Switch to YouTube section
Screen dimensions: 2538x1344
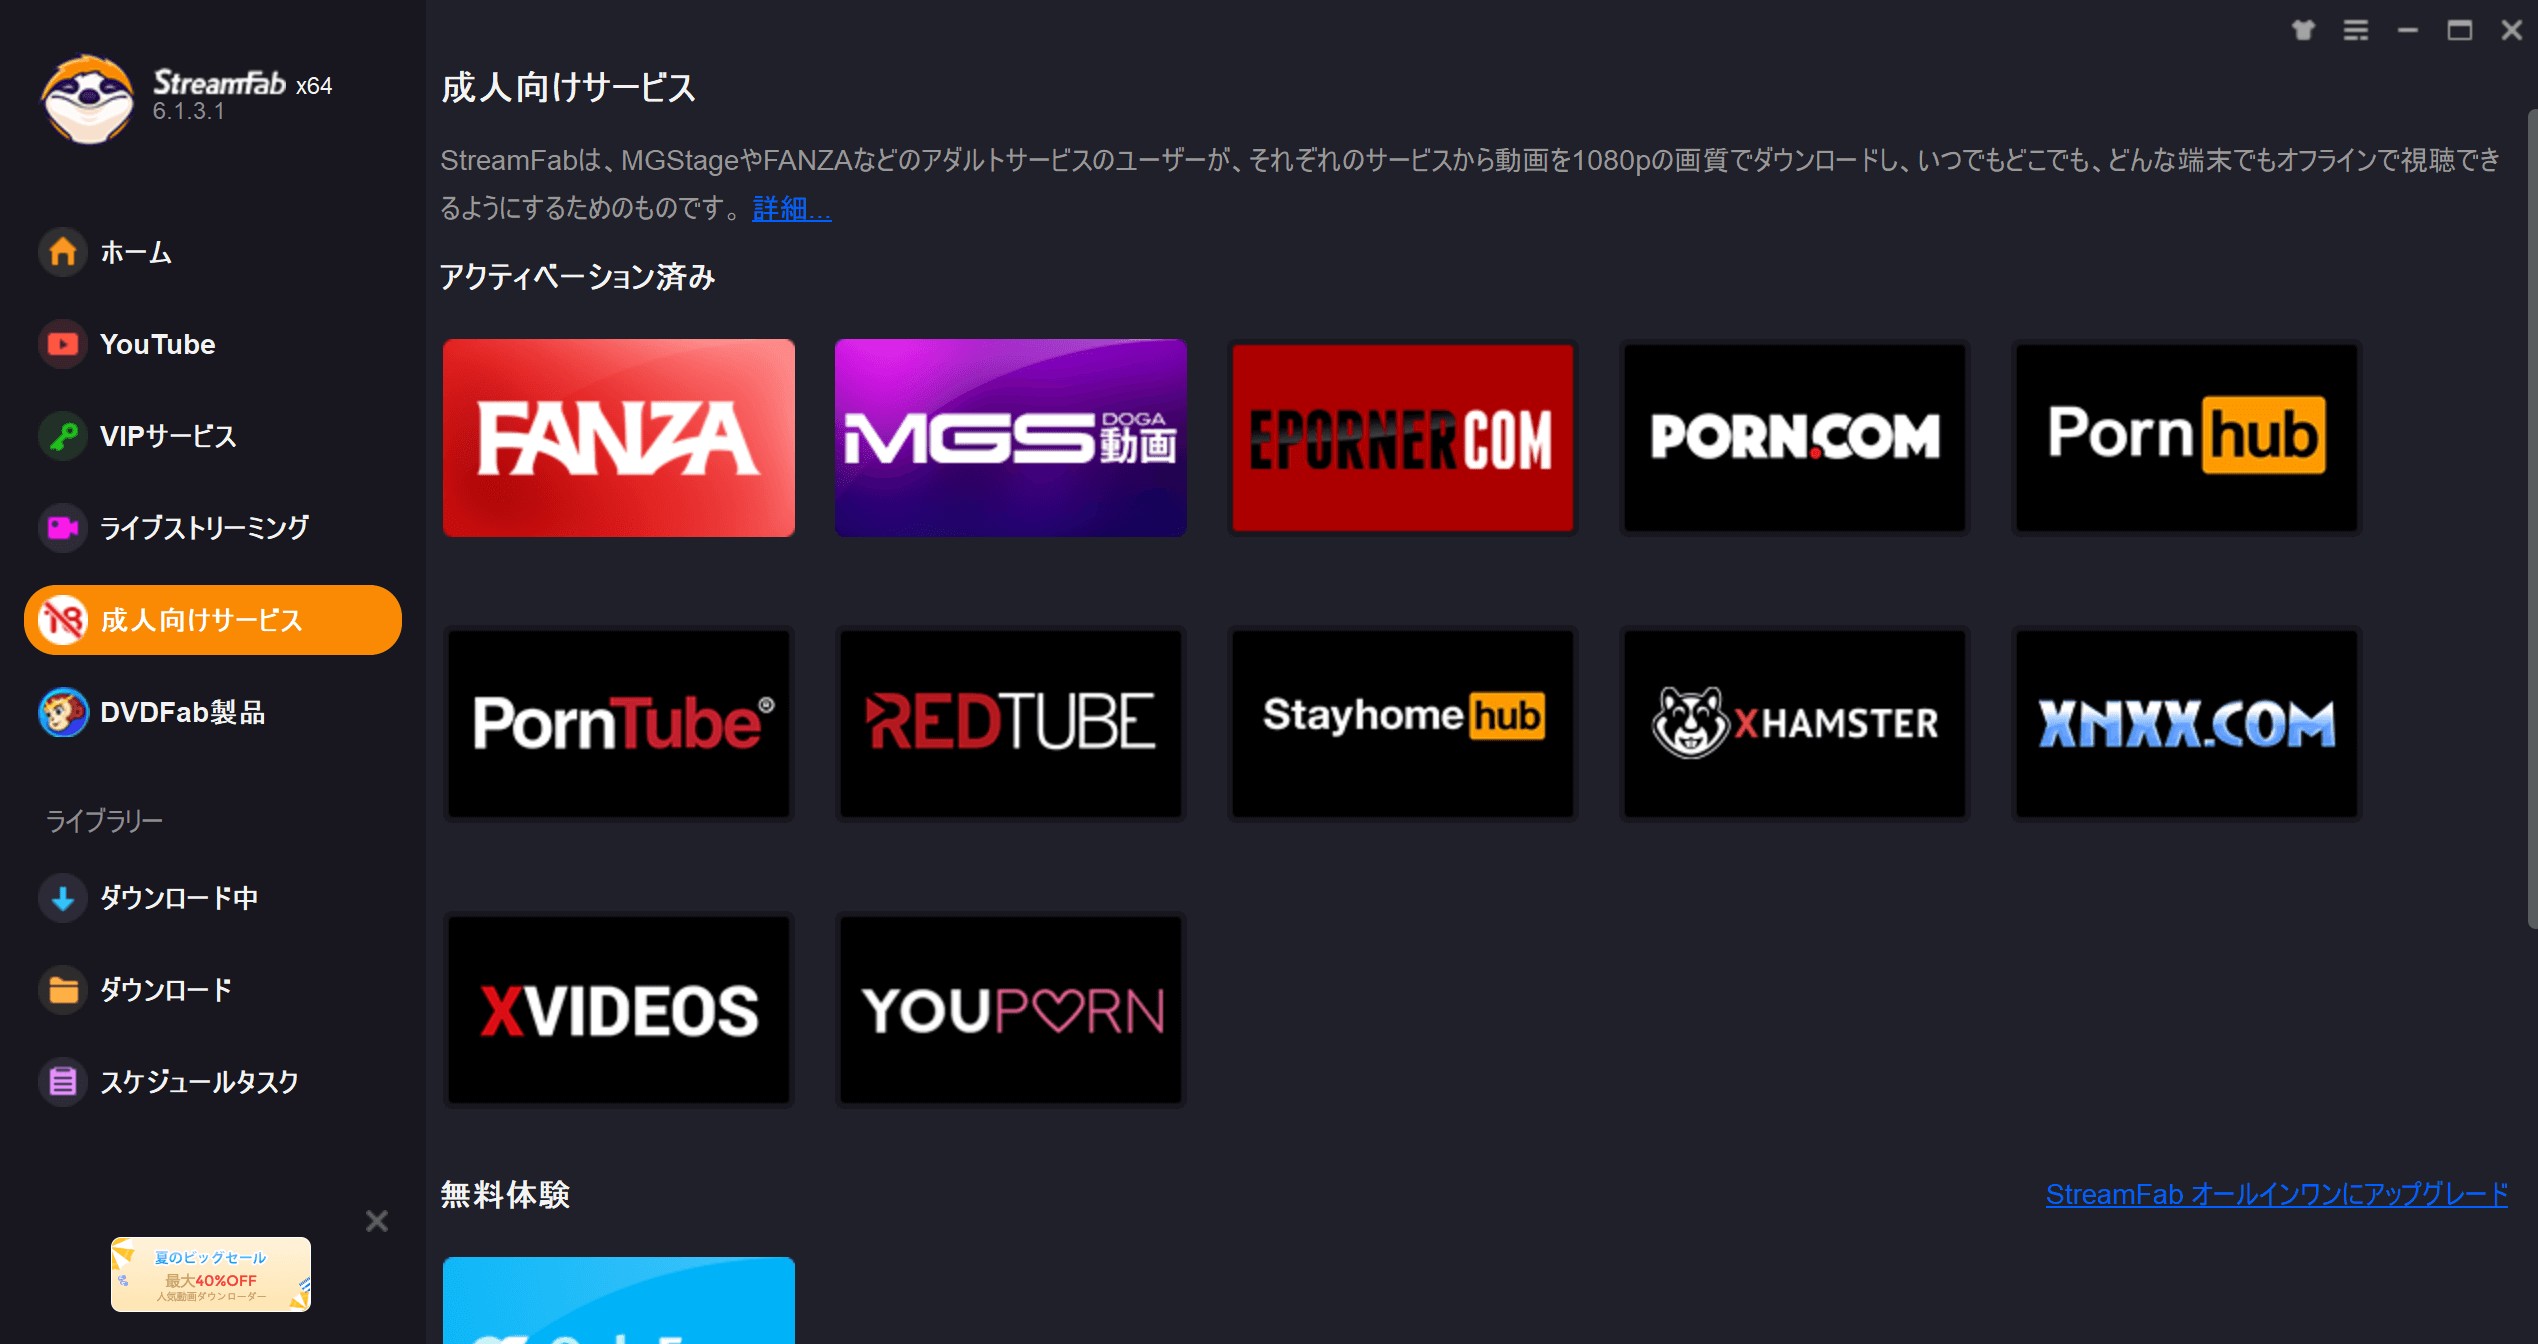pos(158,344)
